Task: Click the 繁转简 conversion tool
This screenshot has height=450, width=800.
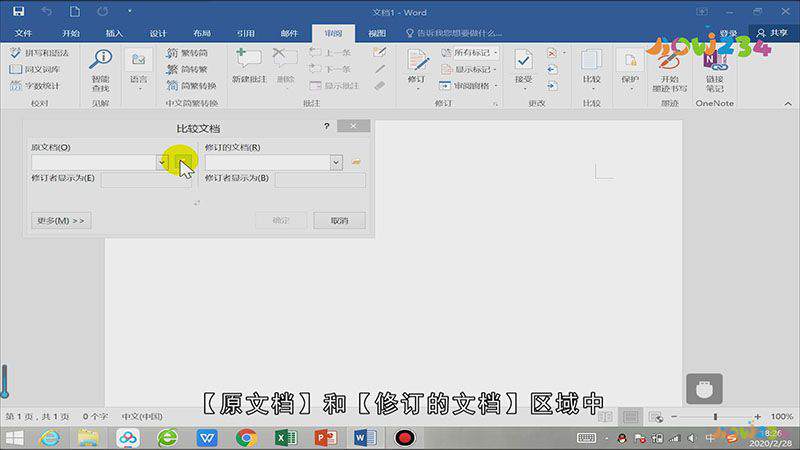Action: (187, 53)
